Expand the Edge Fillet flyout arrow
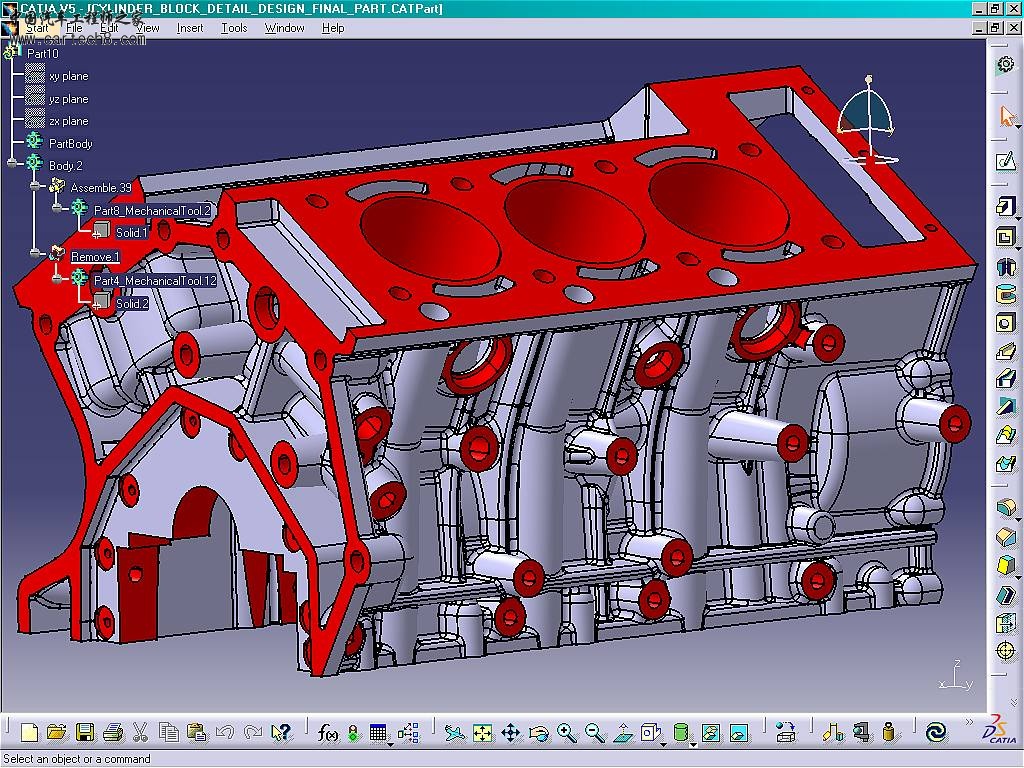 (x=1017, y=518)
